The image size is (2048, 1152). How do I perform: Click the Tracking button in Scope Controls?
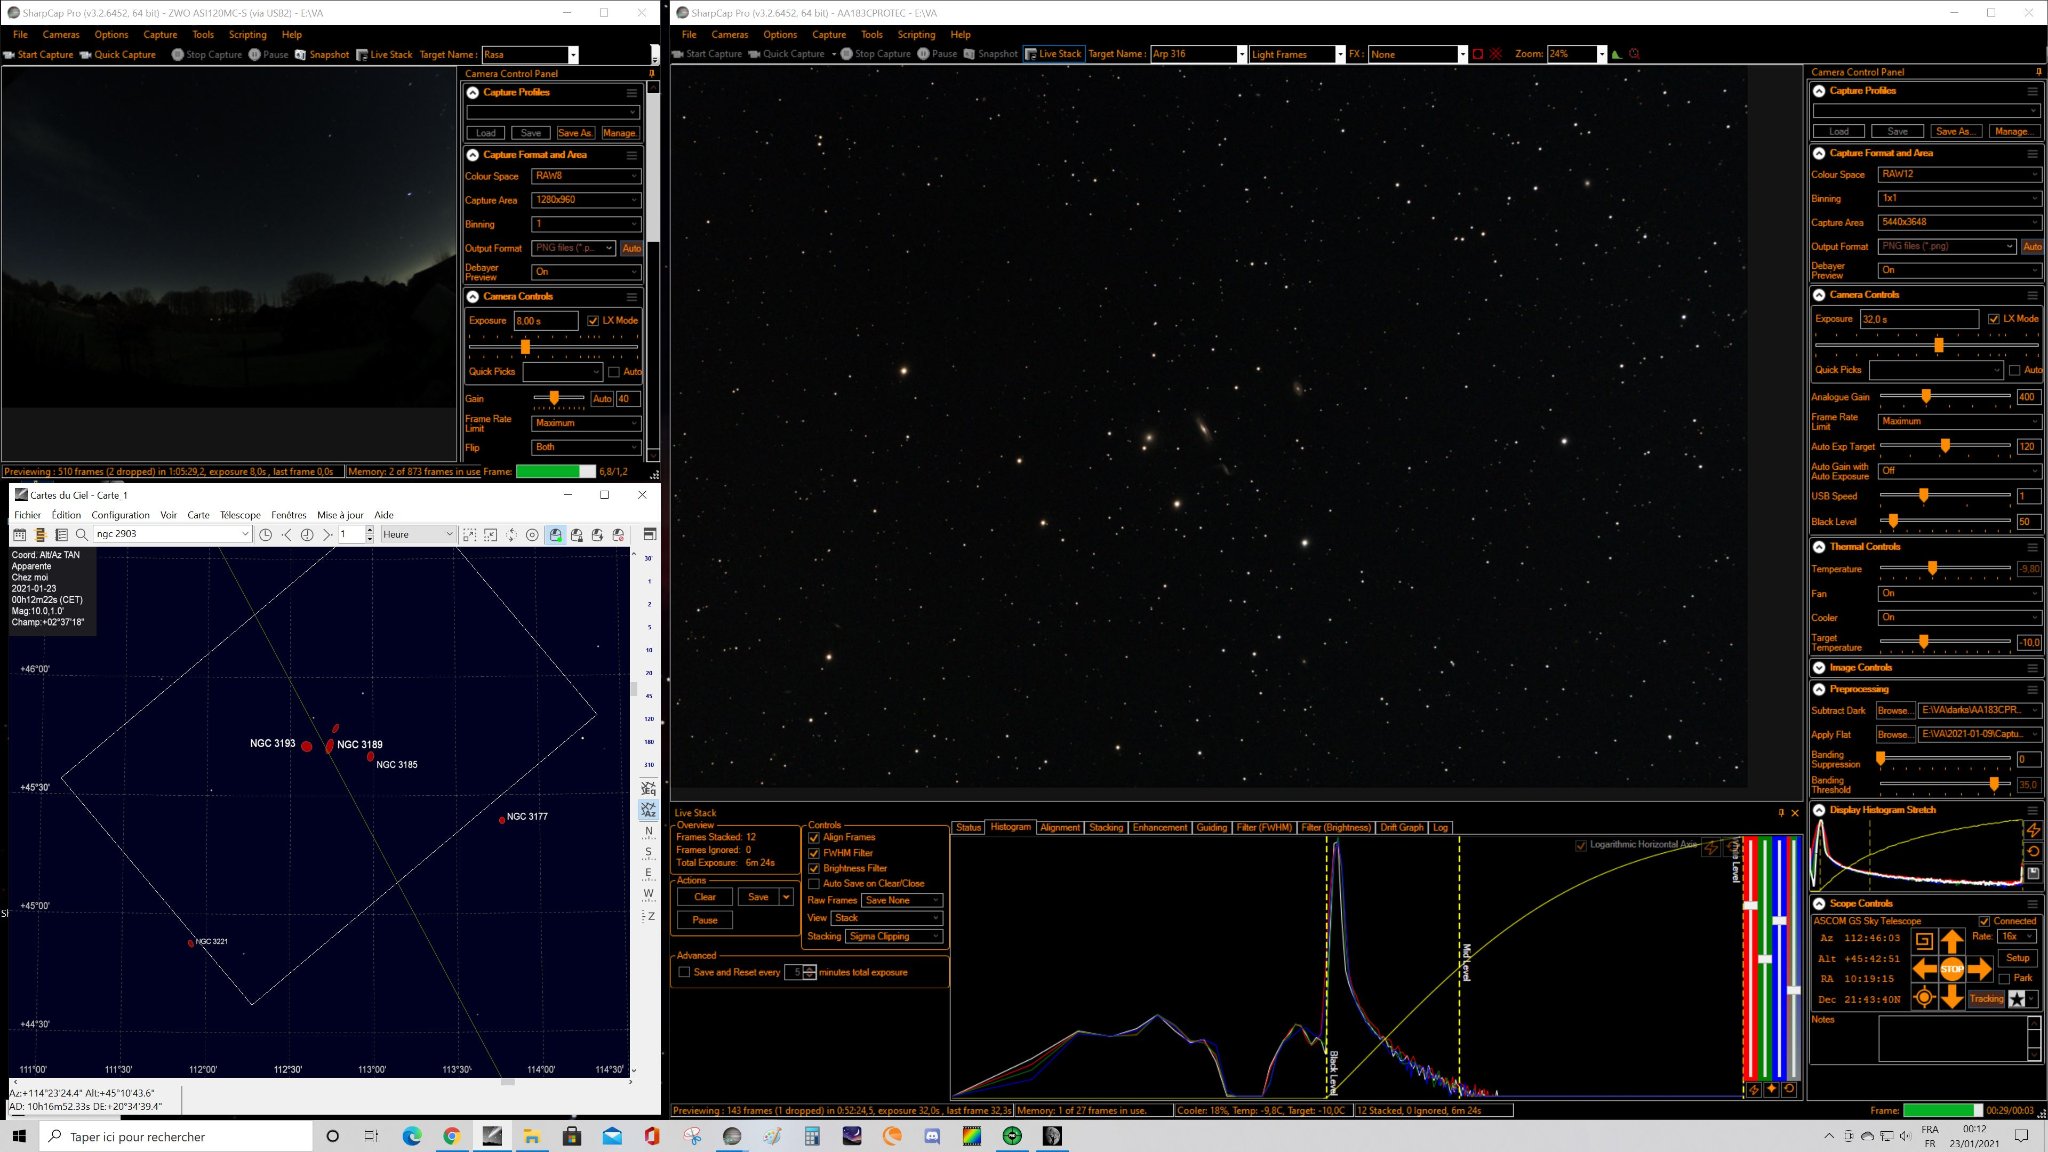pyautogui.click(x=1986, y=999)
